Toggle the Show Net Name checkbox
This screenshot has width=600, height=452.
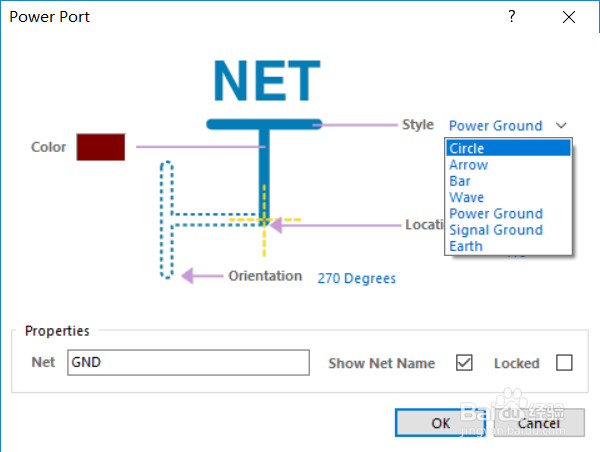[x=464, y=362]
